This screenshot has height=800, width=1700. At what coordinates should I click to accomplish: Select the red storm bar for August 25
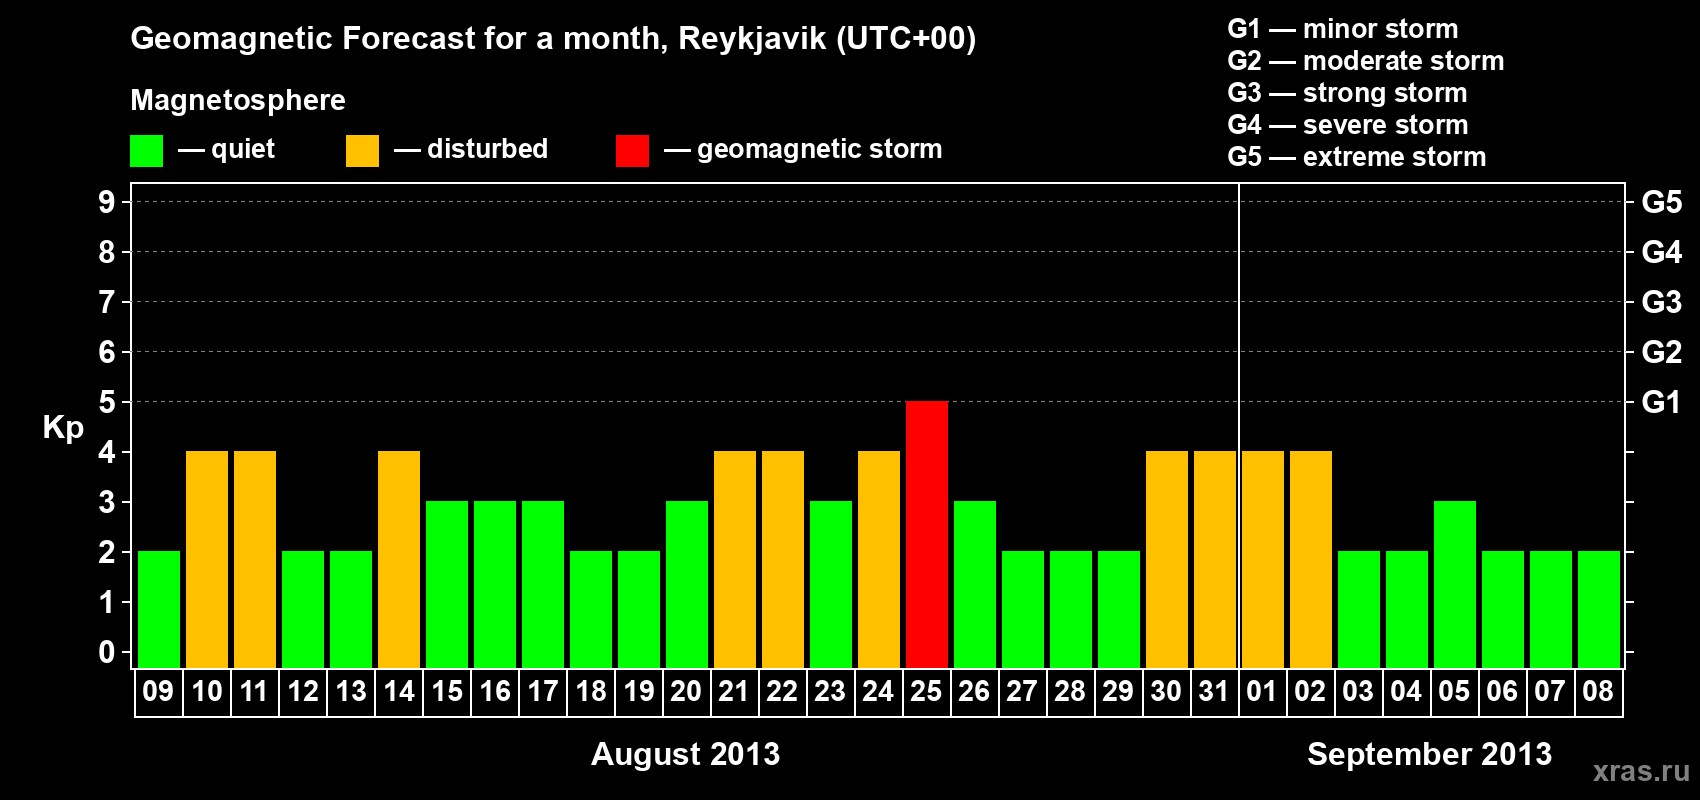pos(927,534)
